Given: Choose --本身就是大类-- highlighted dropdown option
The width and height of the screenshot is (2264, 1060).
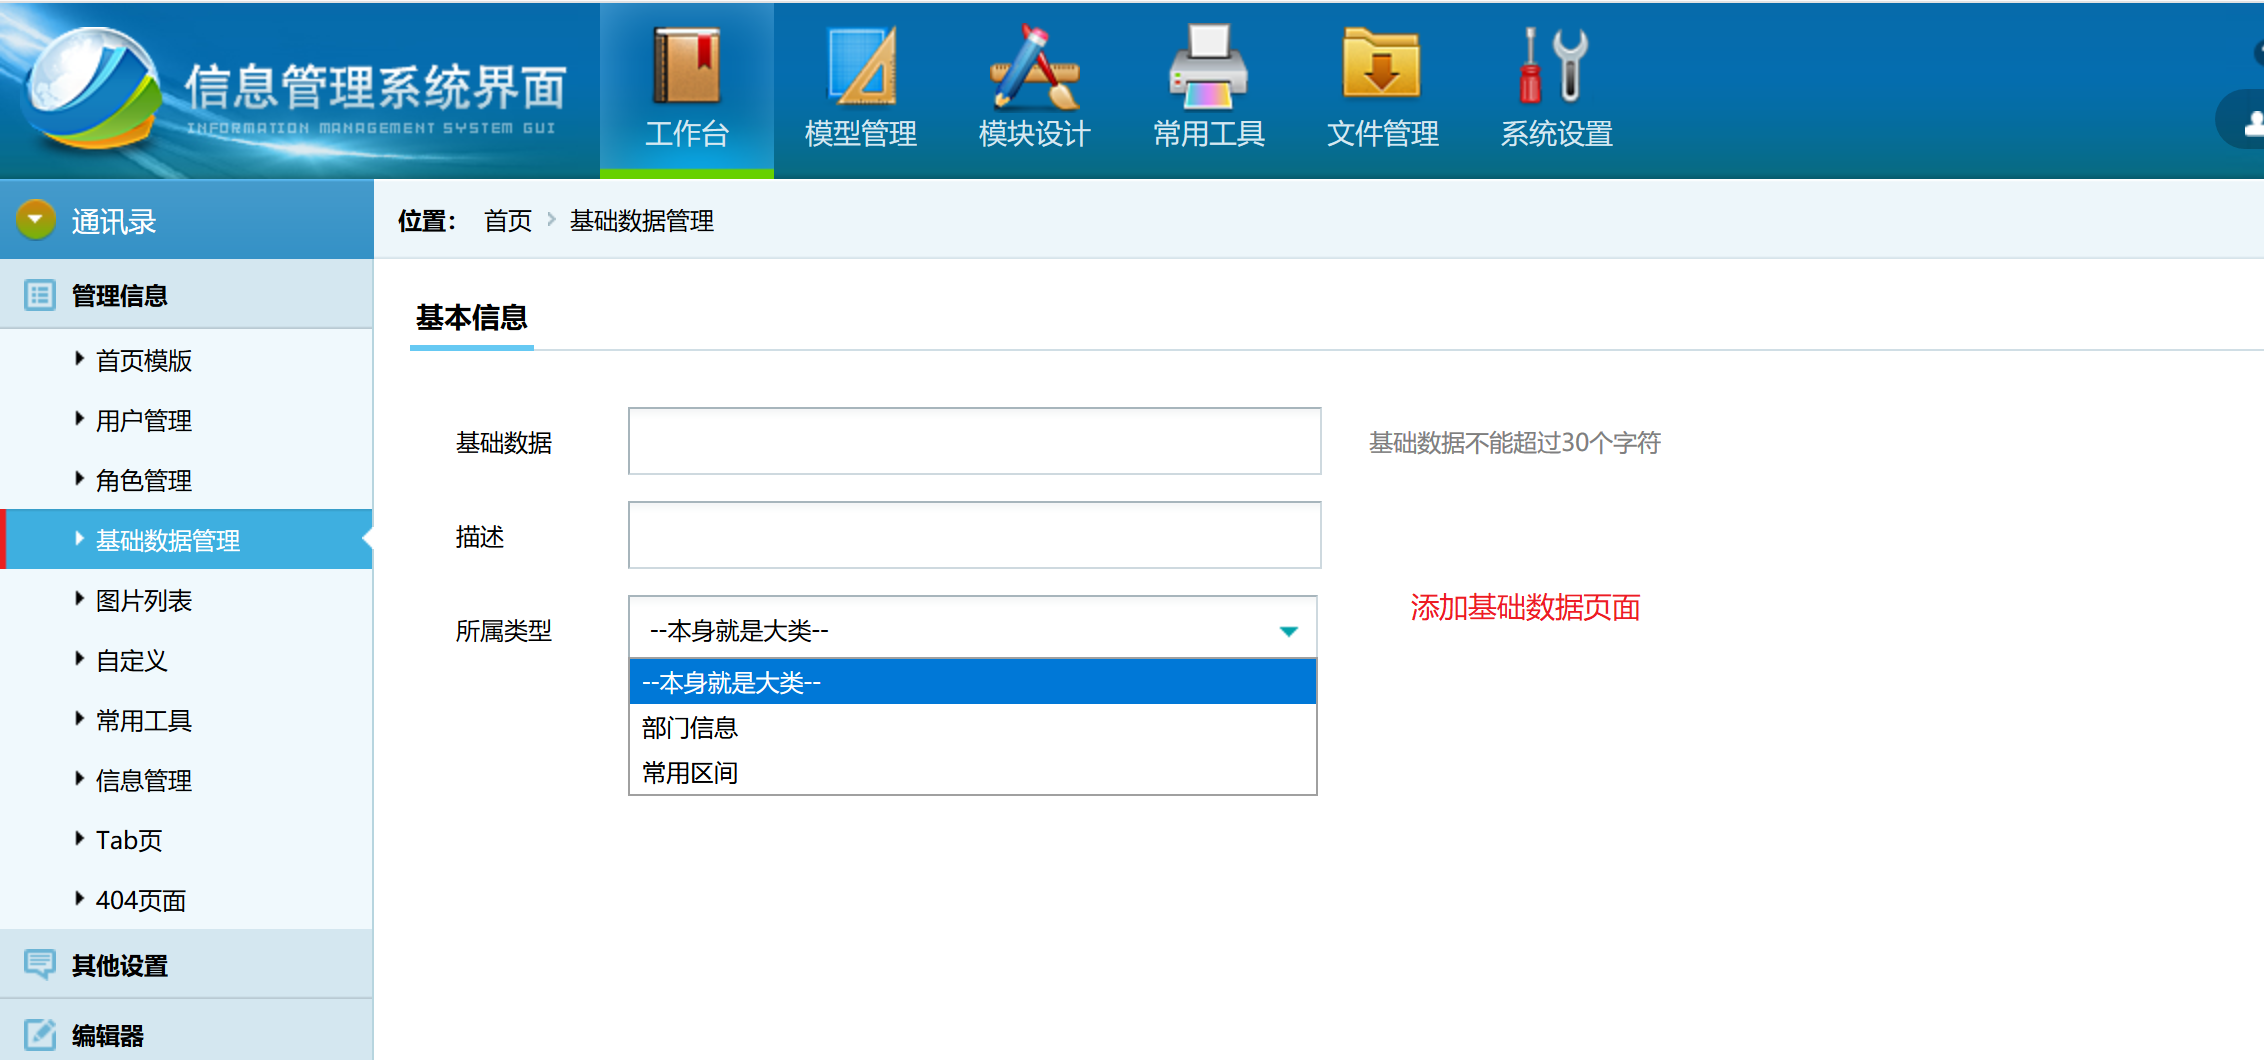Looking at the screenshot, I should tap(973, 682).
